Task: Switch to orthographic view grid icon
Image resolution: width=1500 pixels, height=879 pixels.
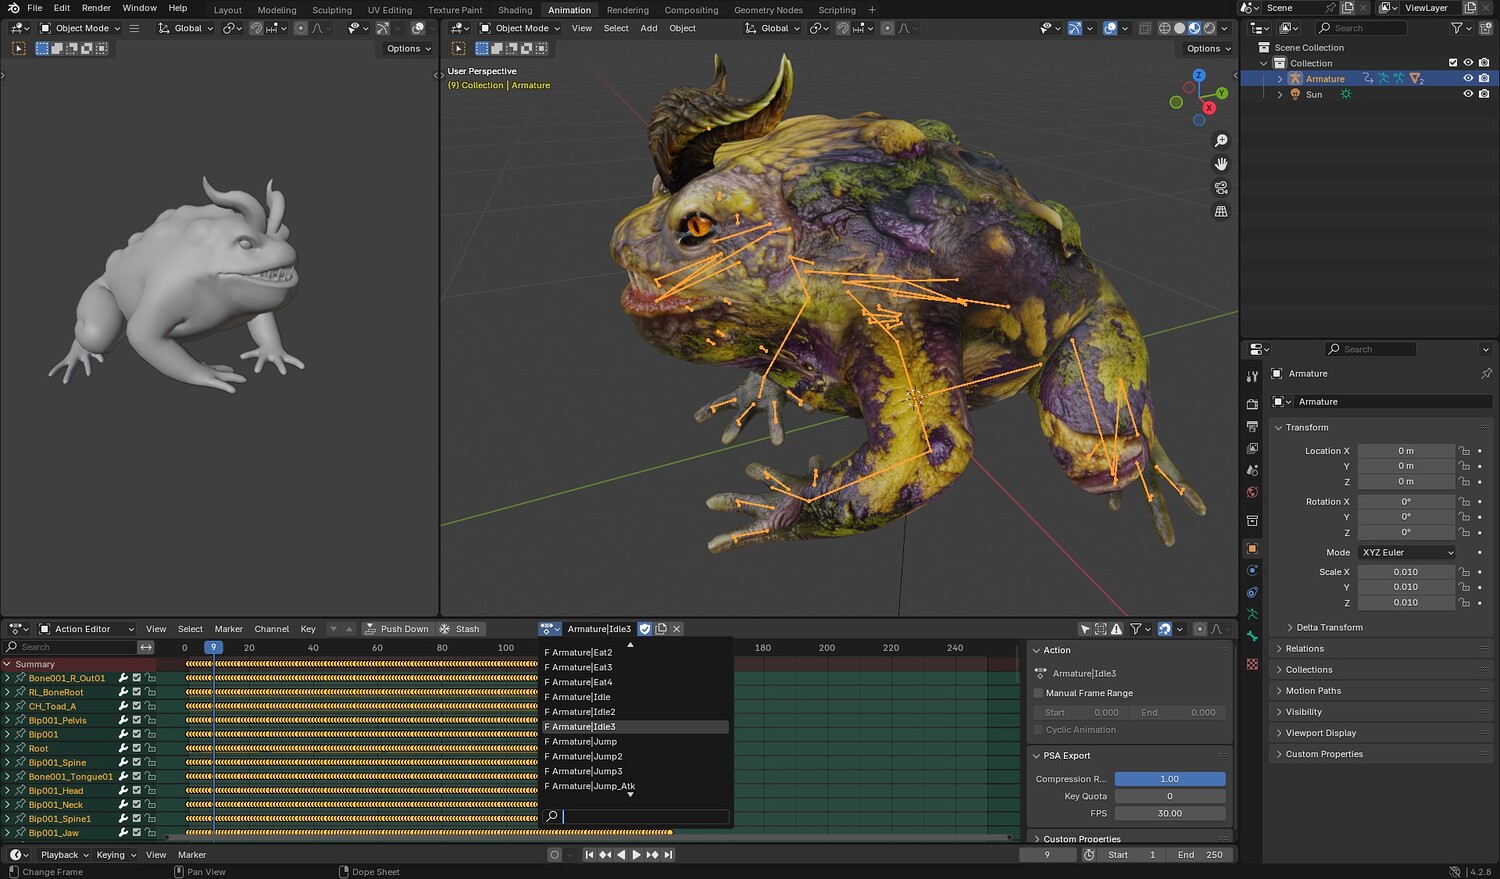Action: click(1221, 211)
